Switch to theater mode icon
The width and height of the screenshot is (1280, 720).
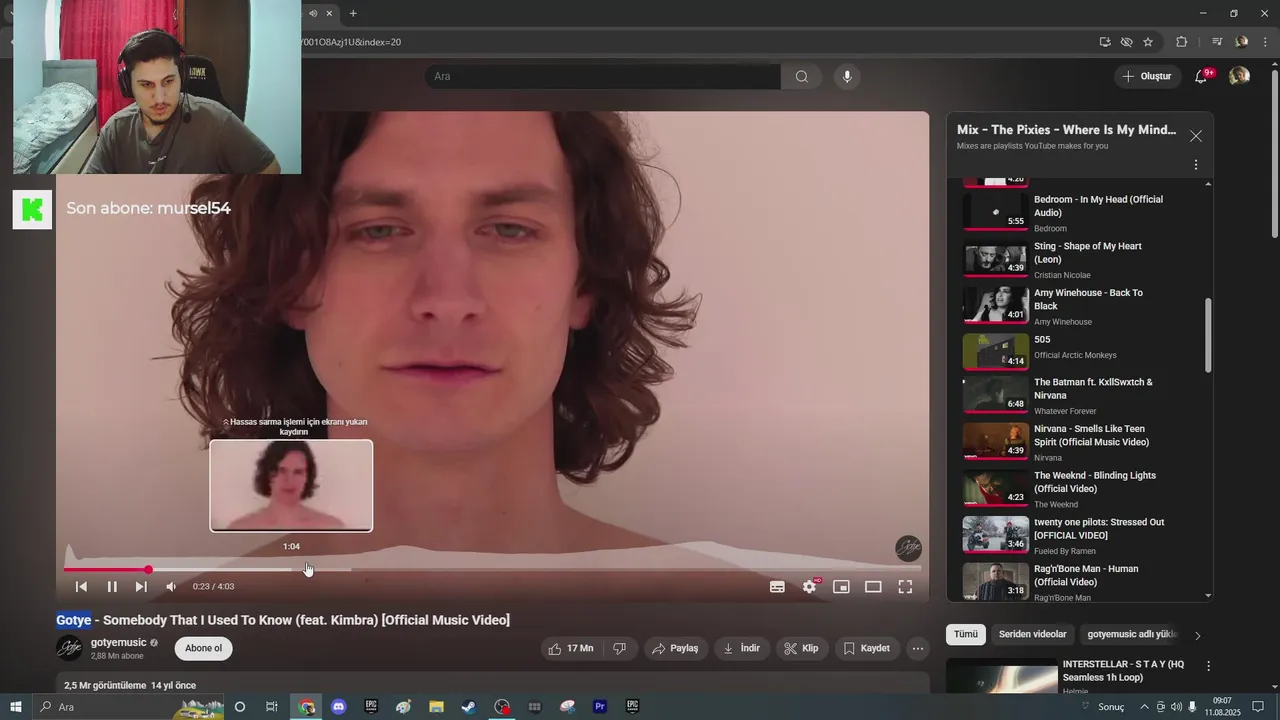(873, 587)
